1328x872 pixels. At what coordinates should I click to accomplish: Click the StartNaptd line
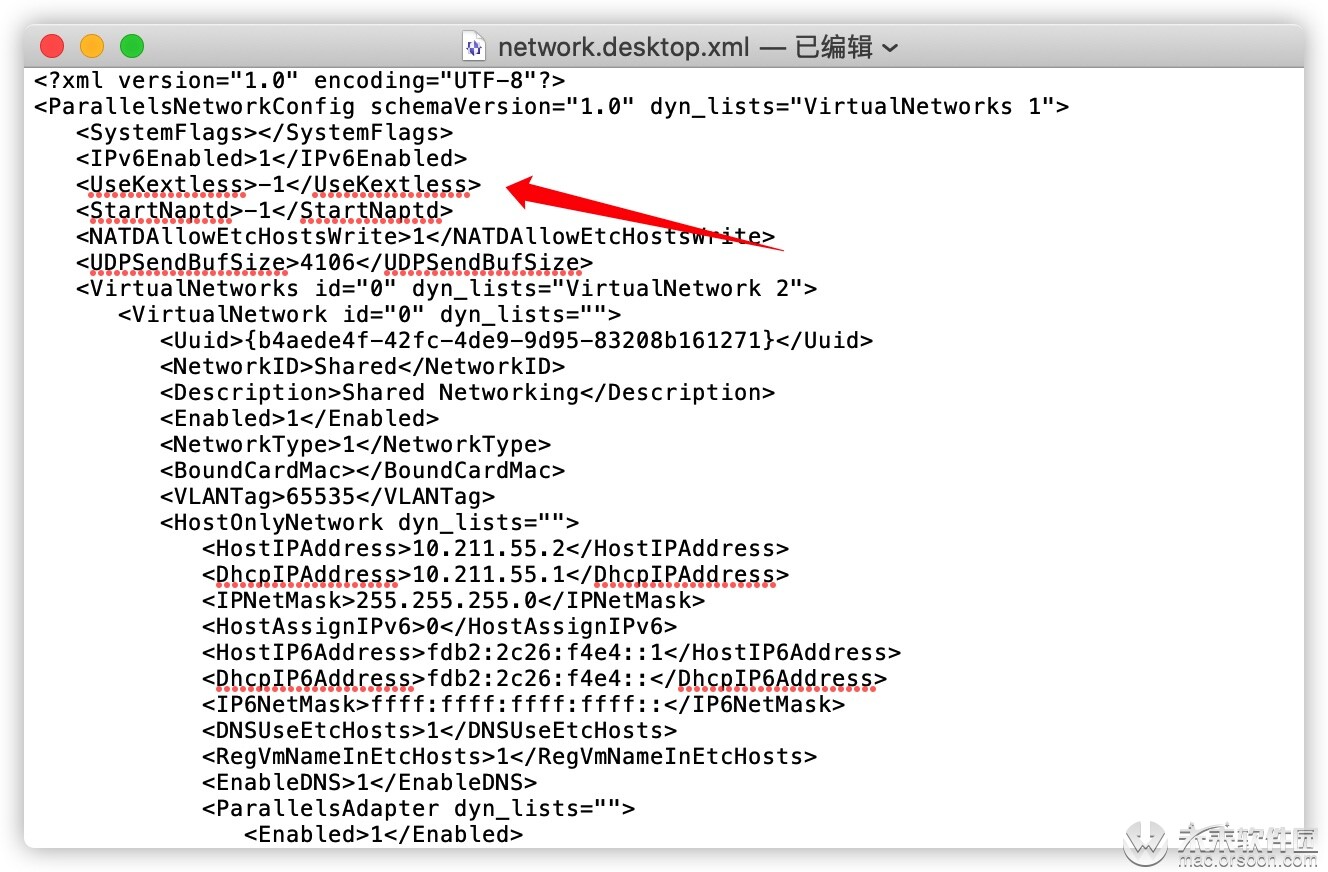pos(264,210)
